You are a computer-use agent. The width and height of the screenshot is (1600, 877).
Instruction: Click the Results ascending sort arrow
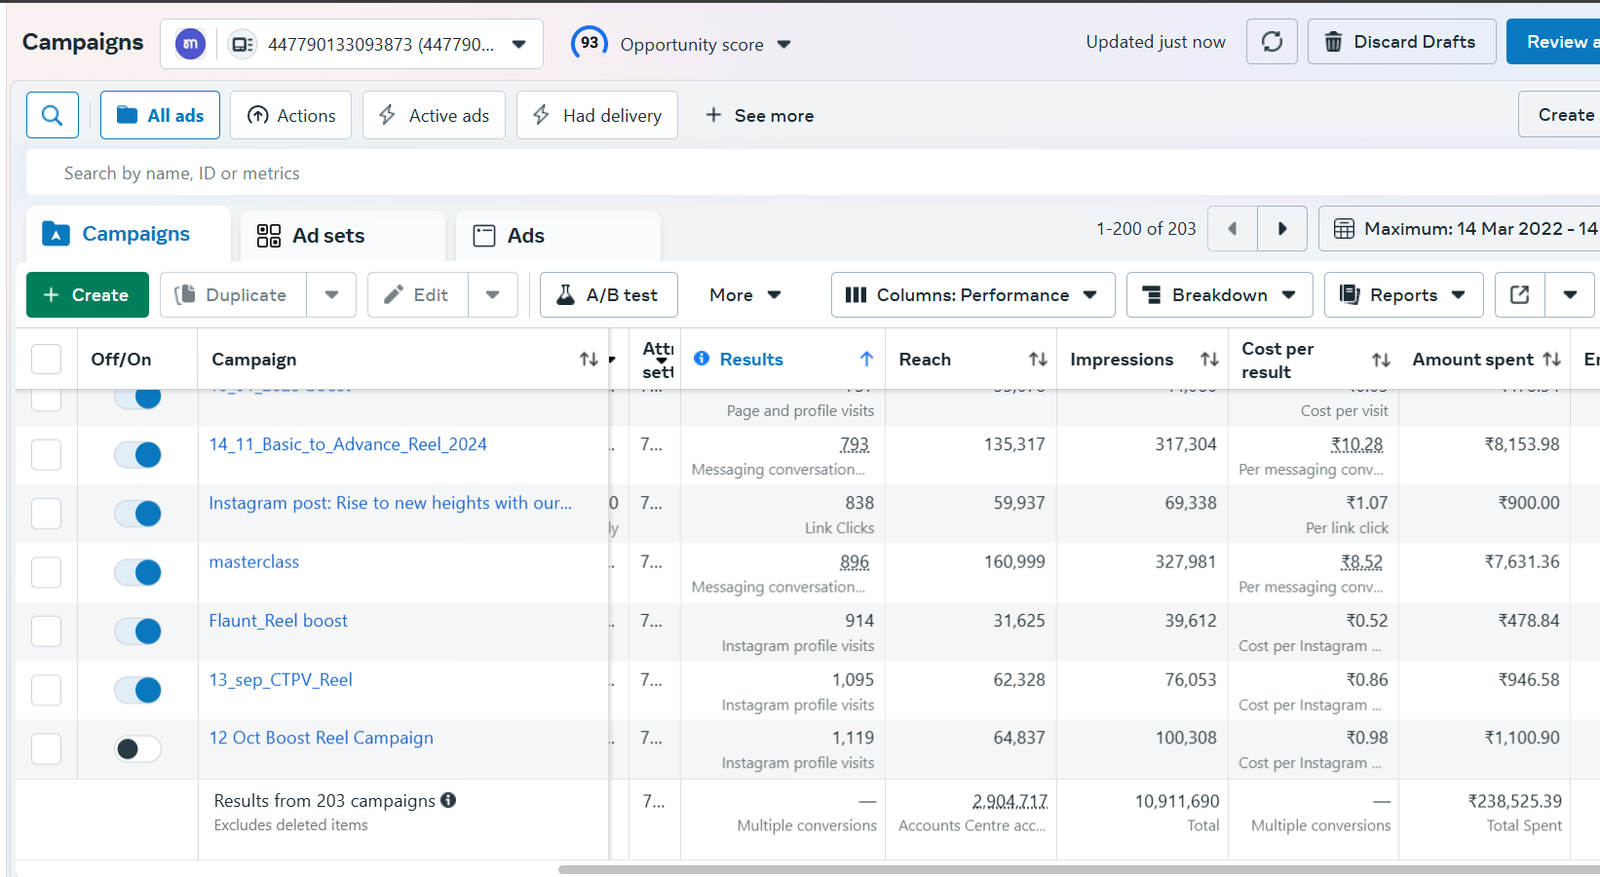point(866,359)
